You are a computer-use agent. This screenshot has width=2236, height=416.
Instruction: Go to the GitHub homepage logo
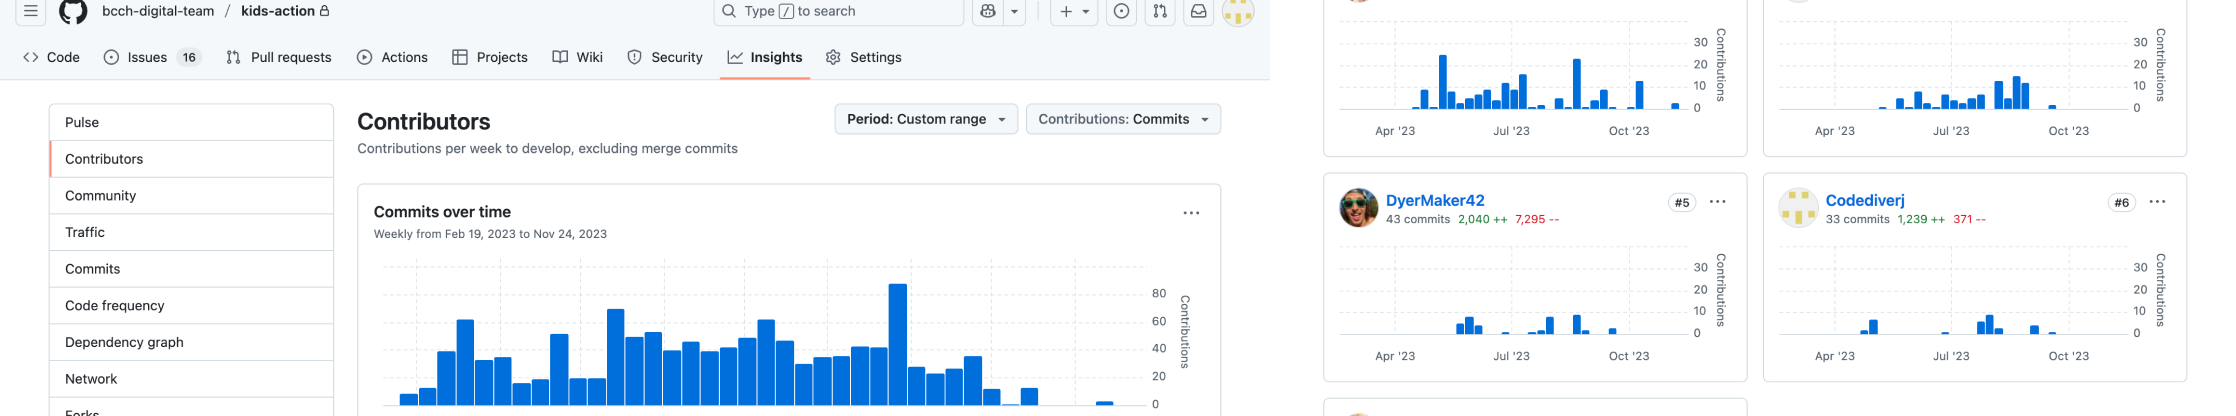click(x=73, y=11)
